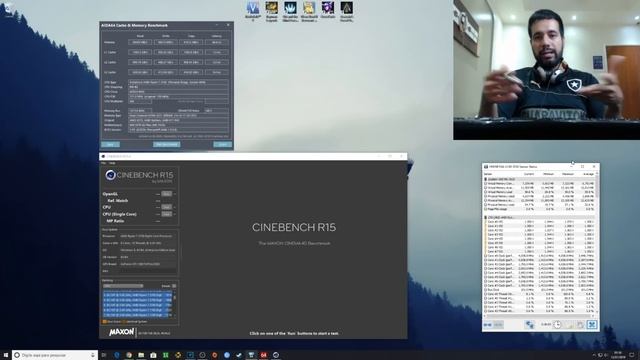
Task: Open Task View from the taskbar
Action: 104,355
